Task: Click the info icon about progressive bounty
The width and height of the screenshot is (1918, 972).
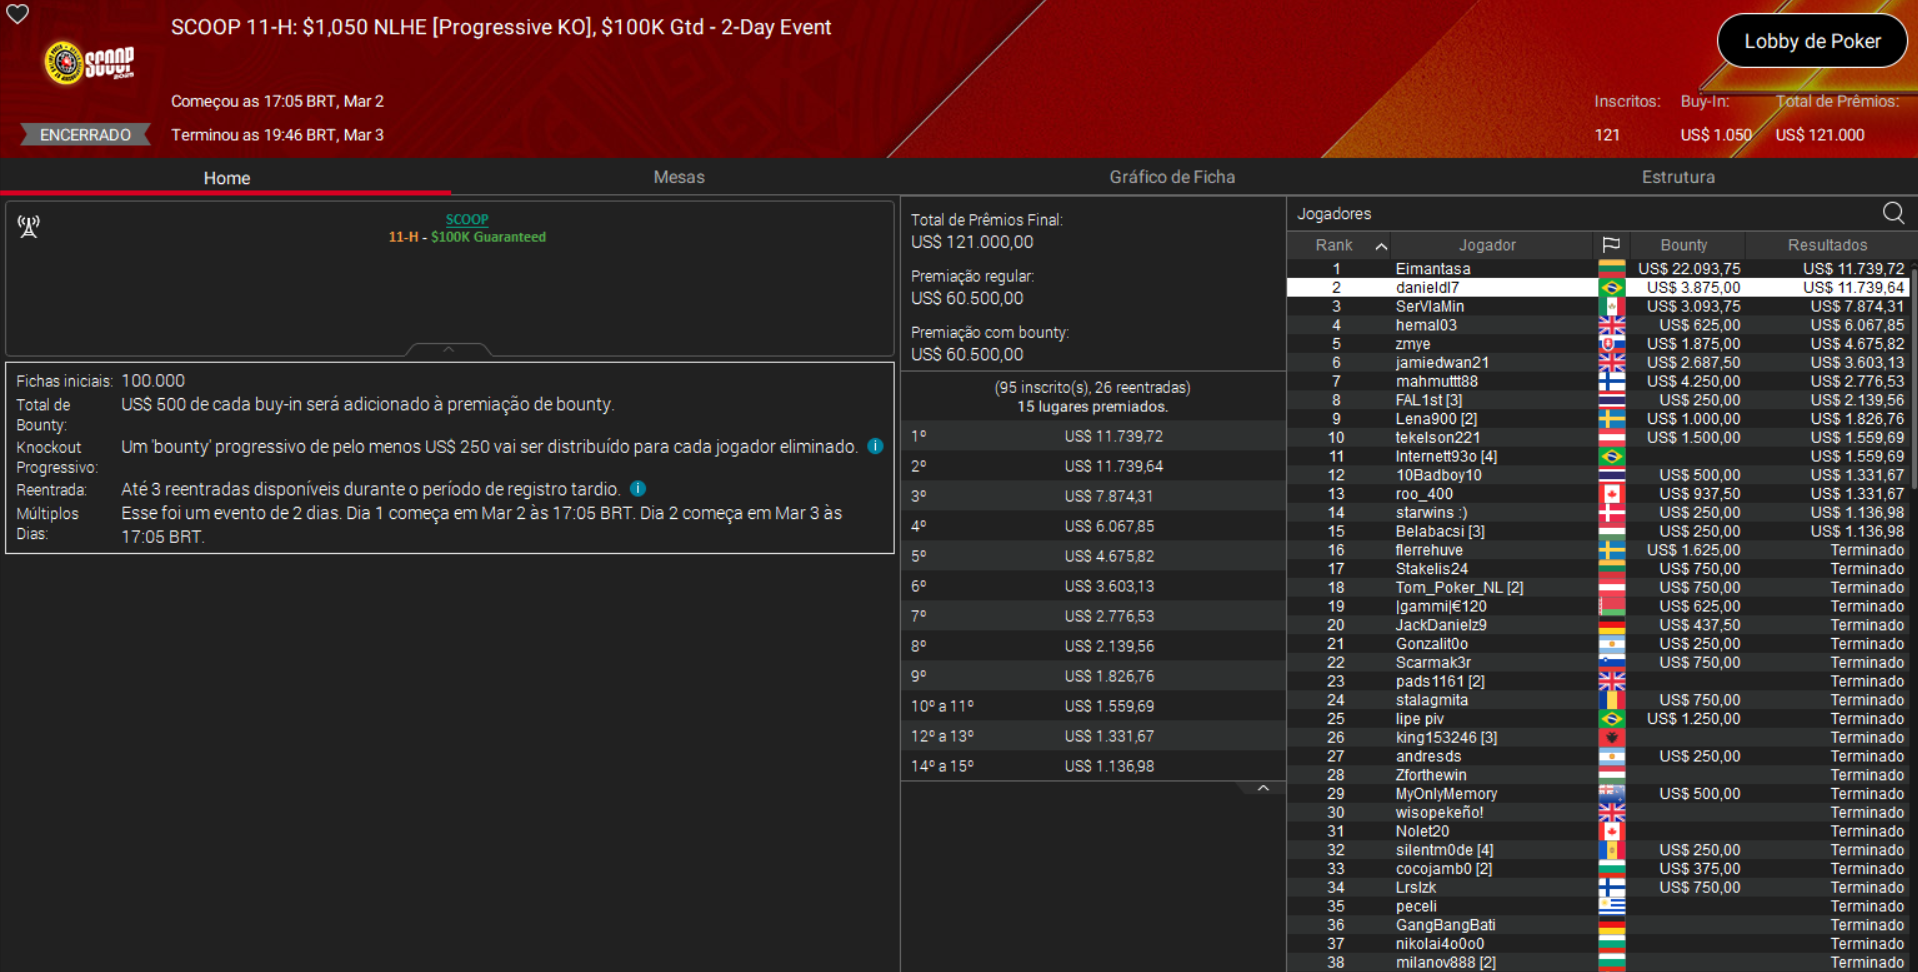Action: coord(876,447)
